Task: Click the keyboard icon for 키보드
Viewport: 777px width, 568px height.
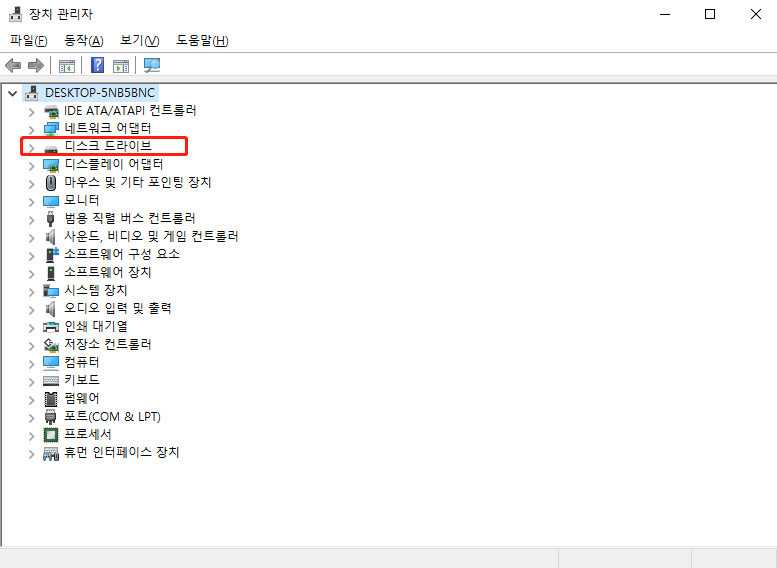Action: (51, 381)
